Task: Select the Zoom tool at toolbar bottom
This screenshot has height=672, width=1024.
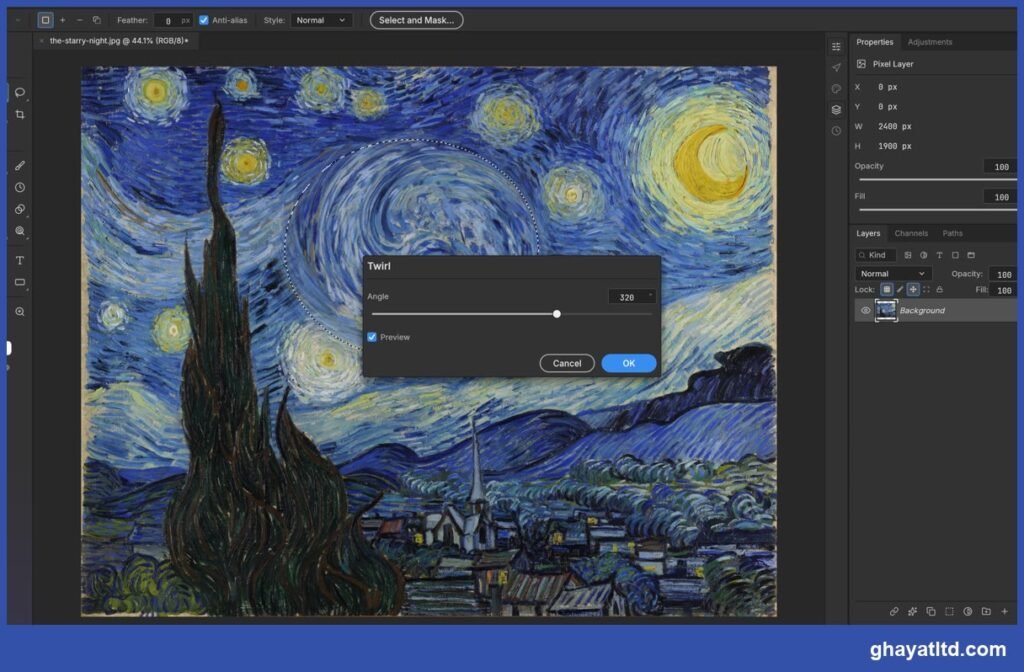Action: point(20,312)
